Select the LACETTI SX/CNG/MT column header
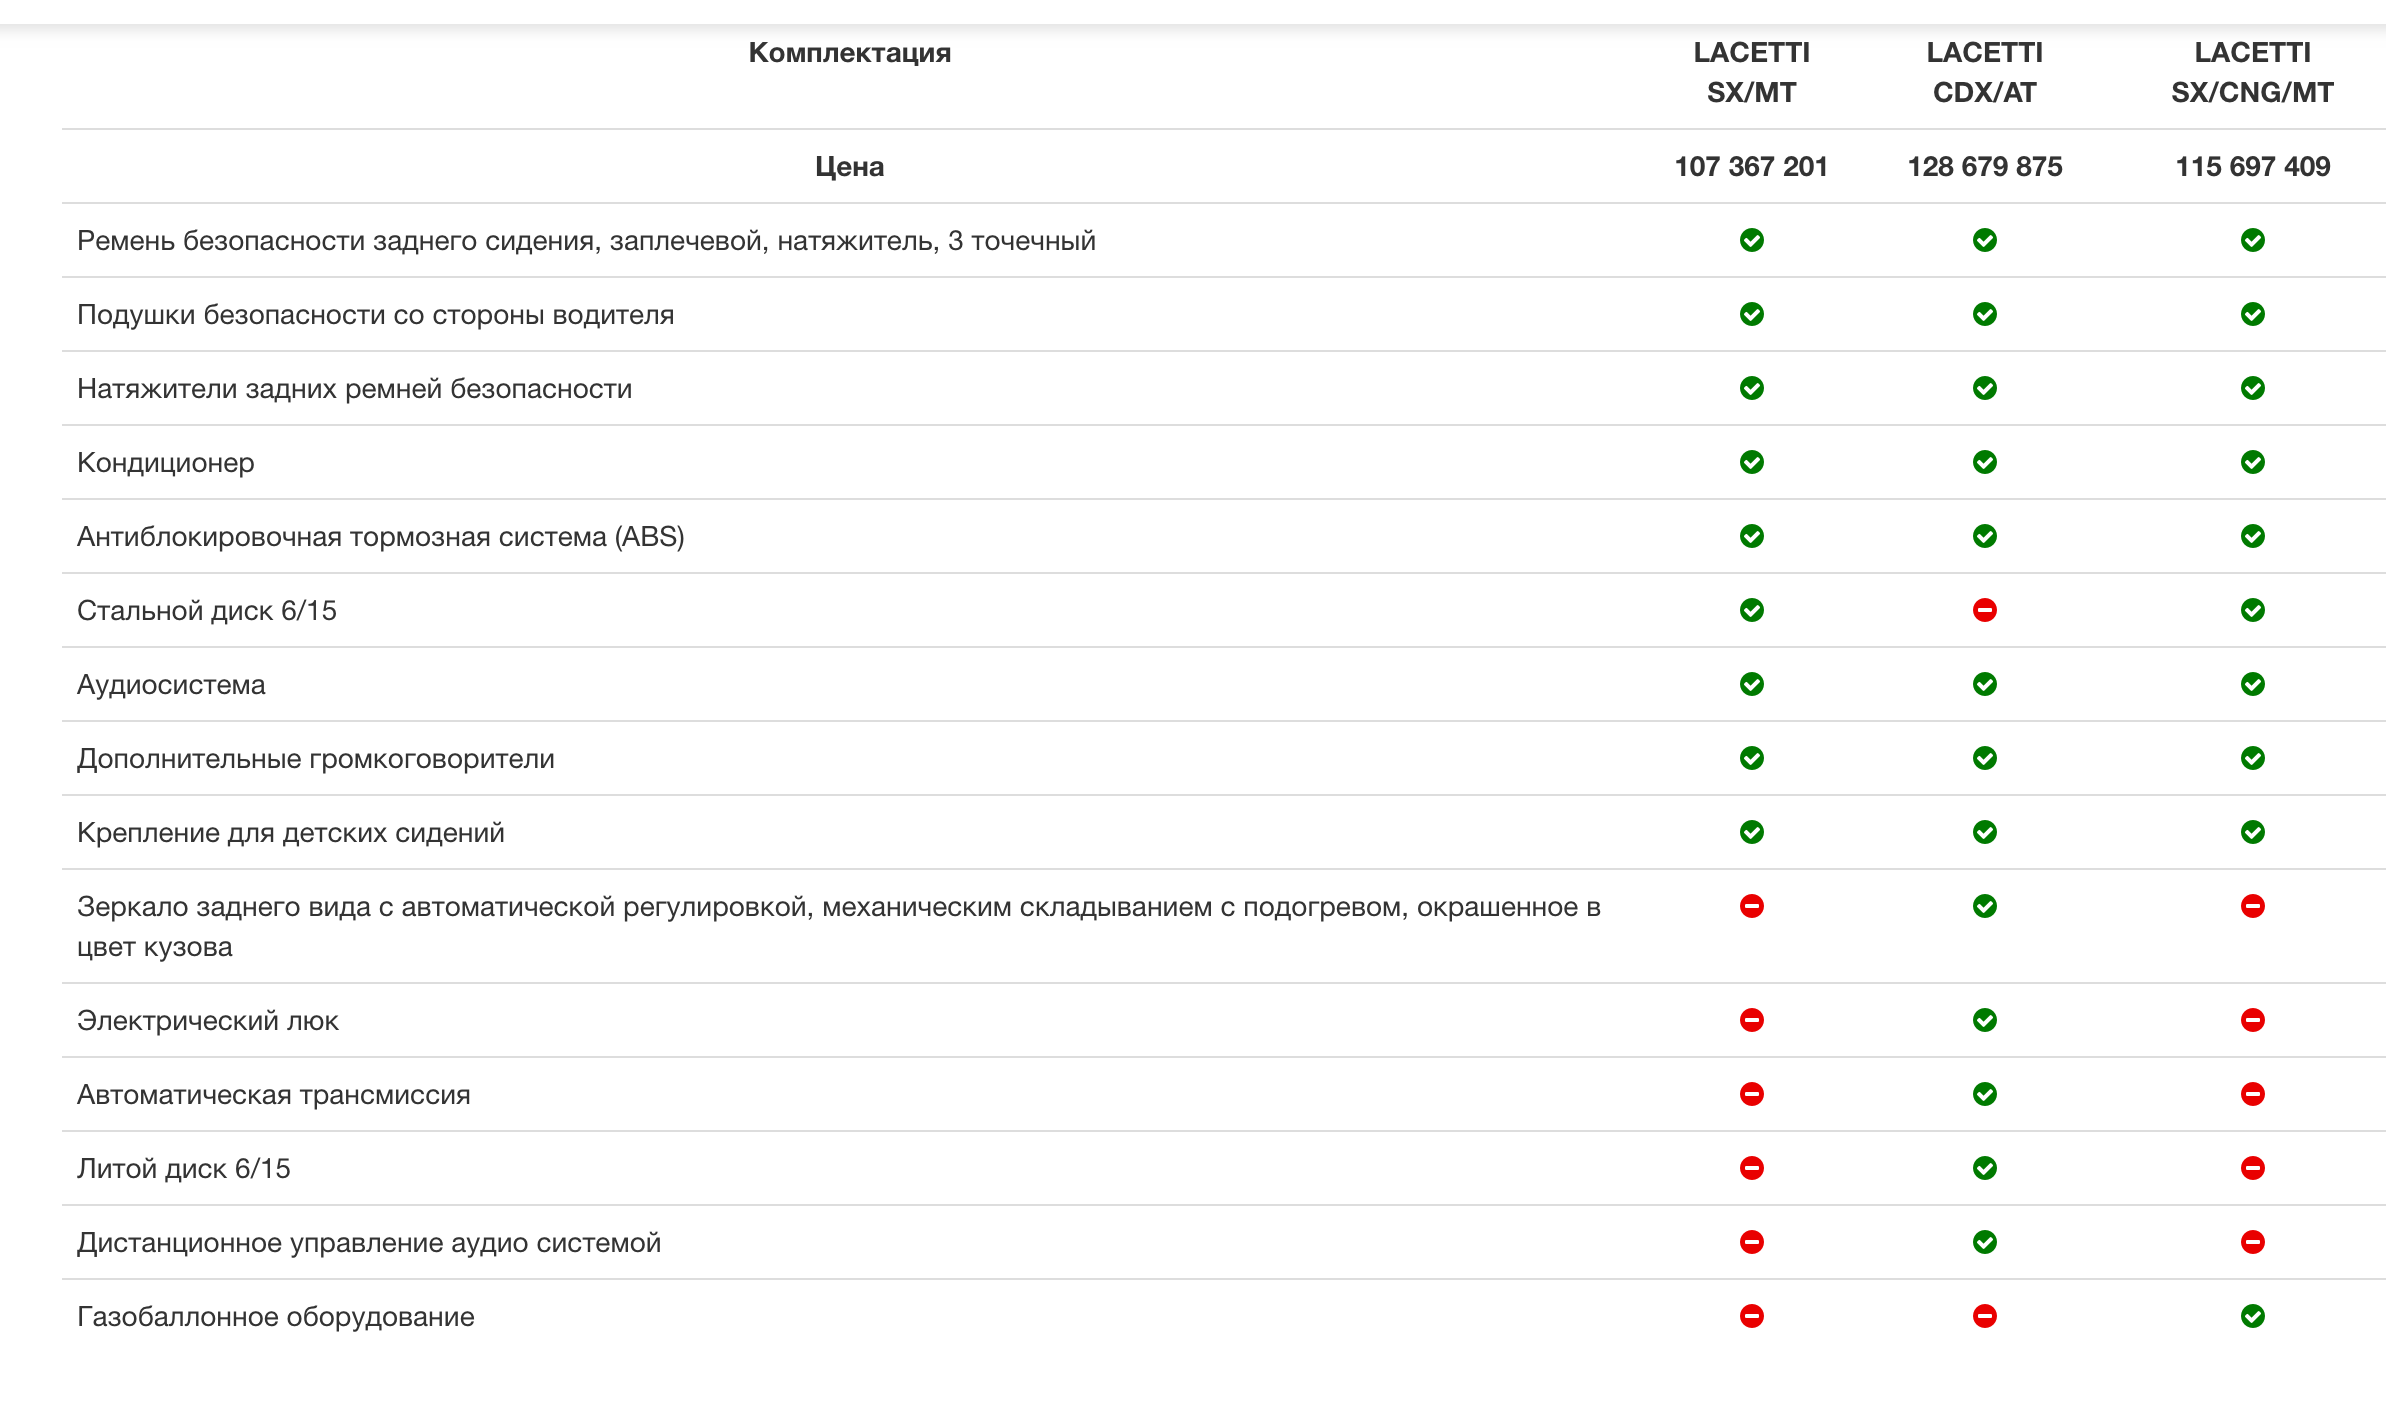Viewport: 2386px width, 1410px height. pyautogui.click(x=2252, y=72)
